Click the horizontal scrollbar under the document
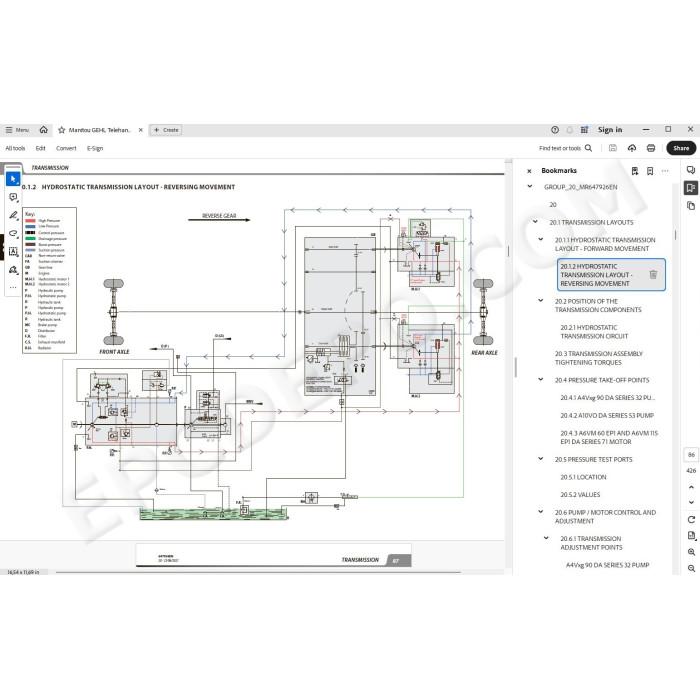This screenshot has width=700, height=700. [258, 572]
